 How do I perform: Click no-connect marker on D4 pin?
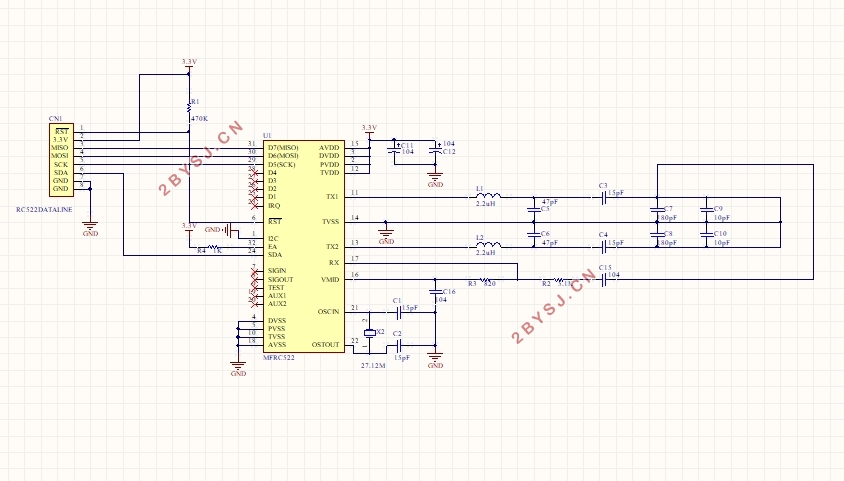[x=254, y=173]
